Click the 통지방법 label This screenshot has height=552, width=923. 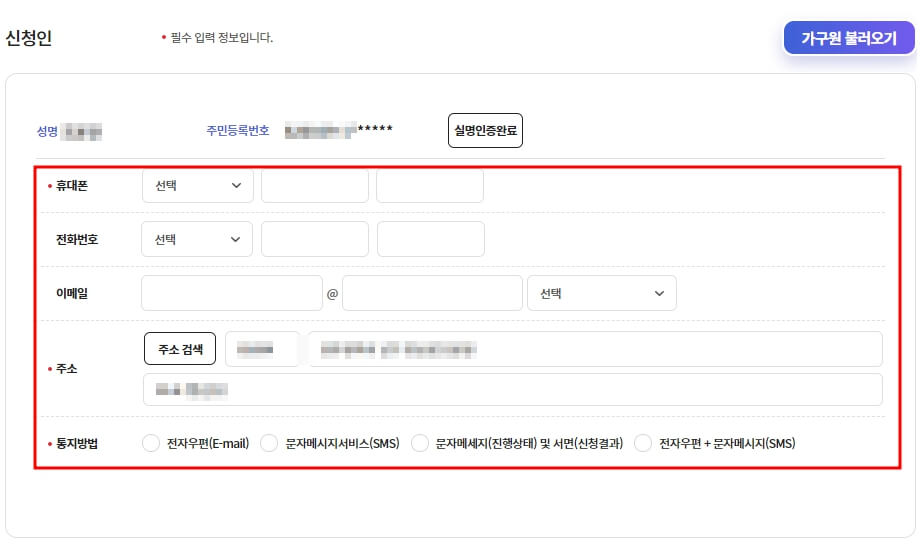(77, 444)
